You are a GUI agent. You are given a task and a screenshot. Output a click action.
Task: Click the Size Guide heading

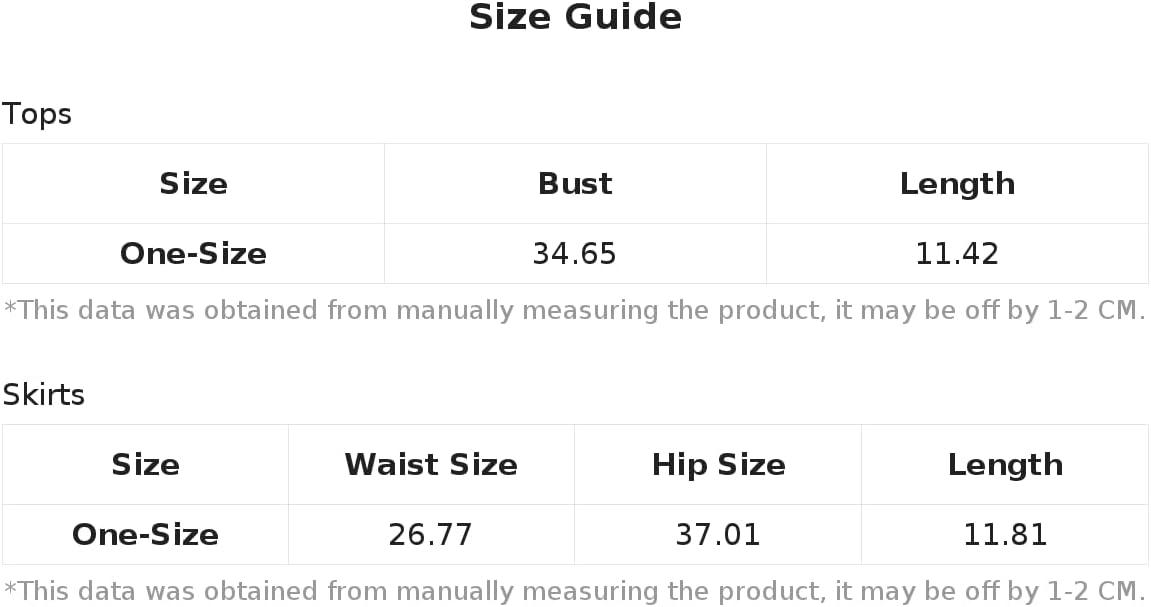coord(576,17)
